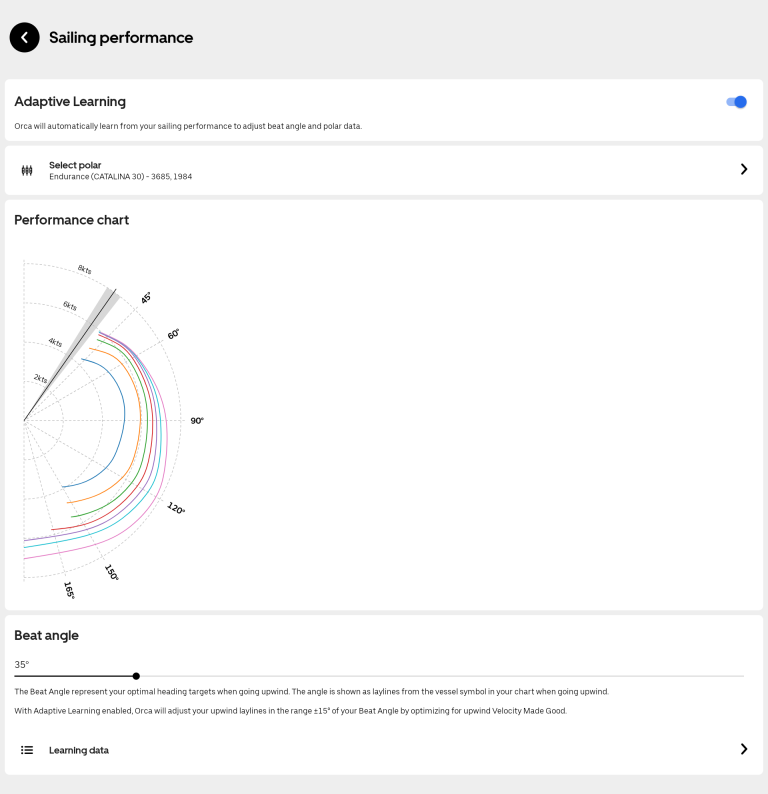This screenshot has height=794, width=768.
Task: Toggle the Adaptive Learning switch
Action: pos(737,102)
